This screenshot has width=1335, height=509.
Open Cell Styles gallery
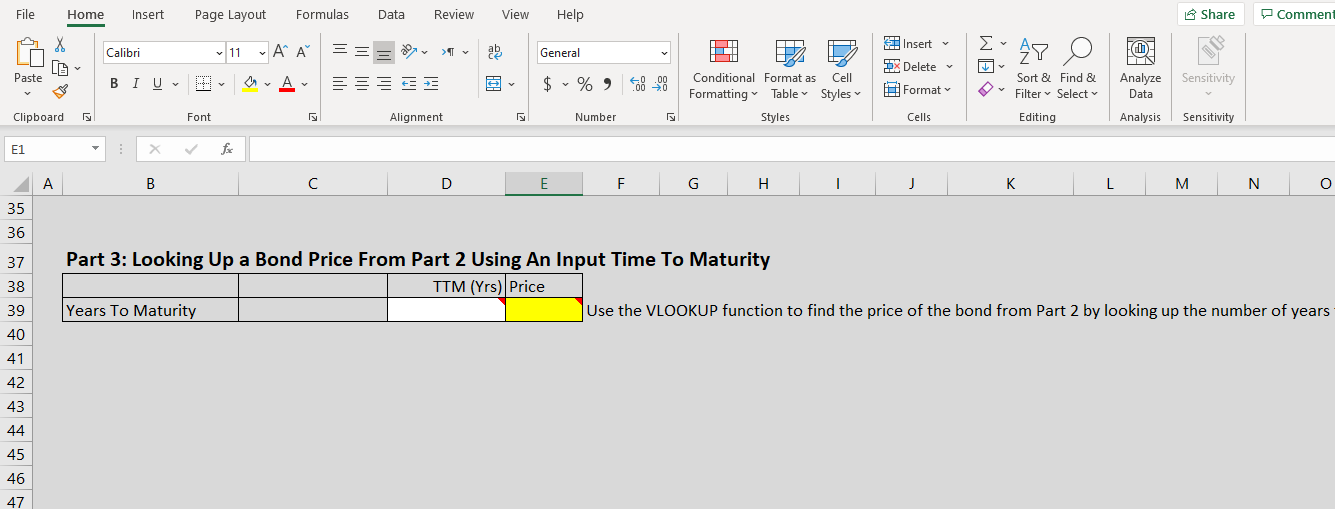(841, 69)
